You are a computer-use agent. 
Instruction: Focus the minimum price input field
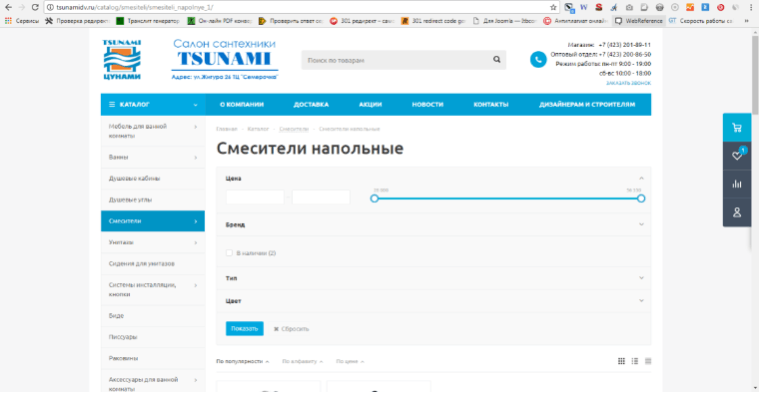tap(255, 197)
